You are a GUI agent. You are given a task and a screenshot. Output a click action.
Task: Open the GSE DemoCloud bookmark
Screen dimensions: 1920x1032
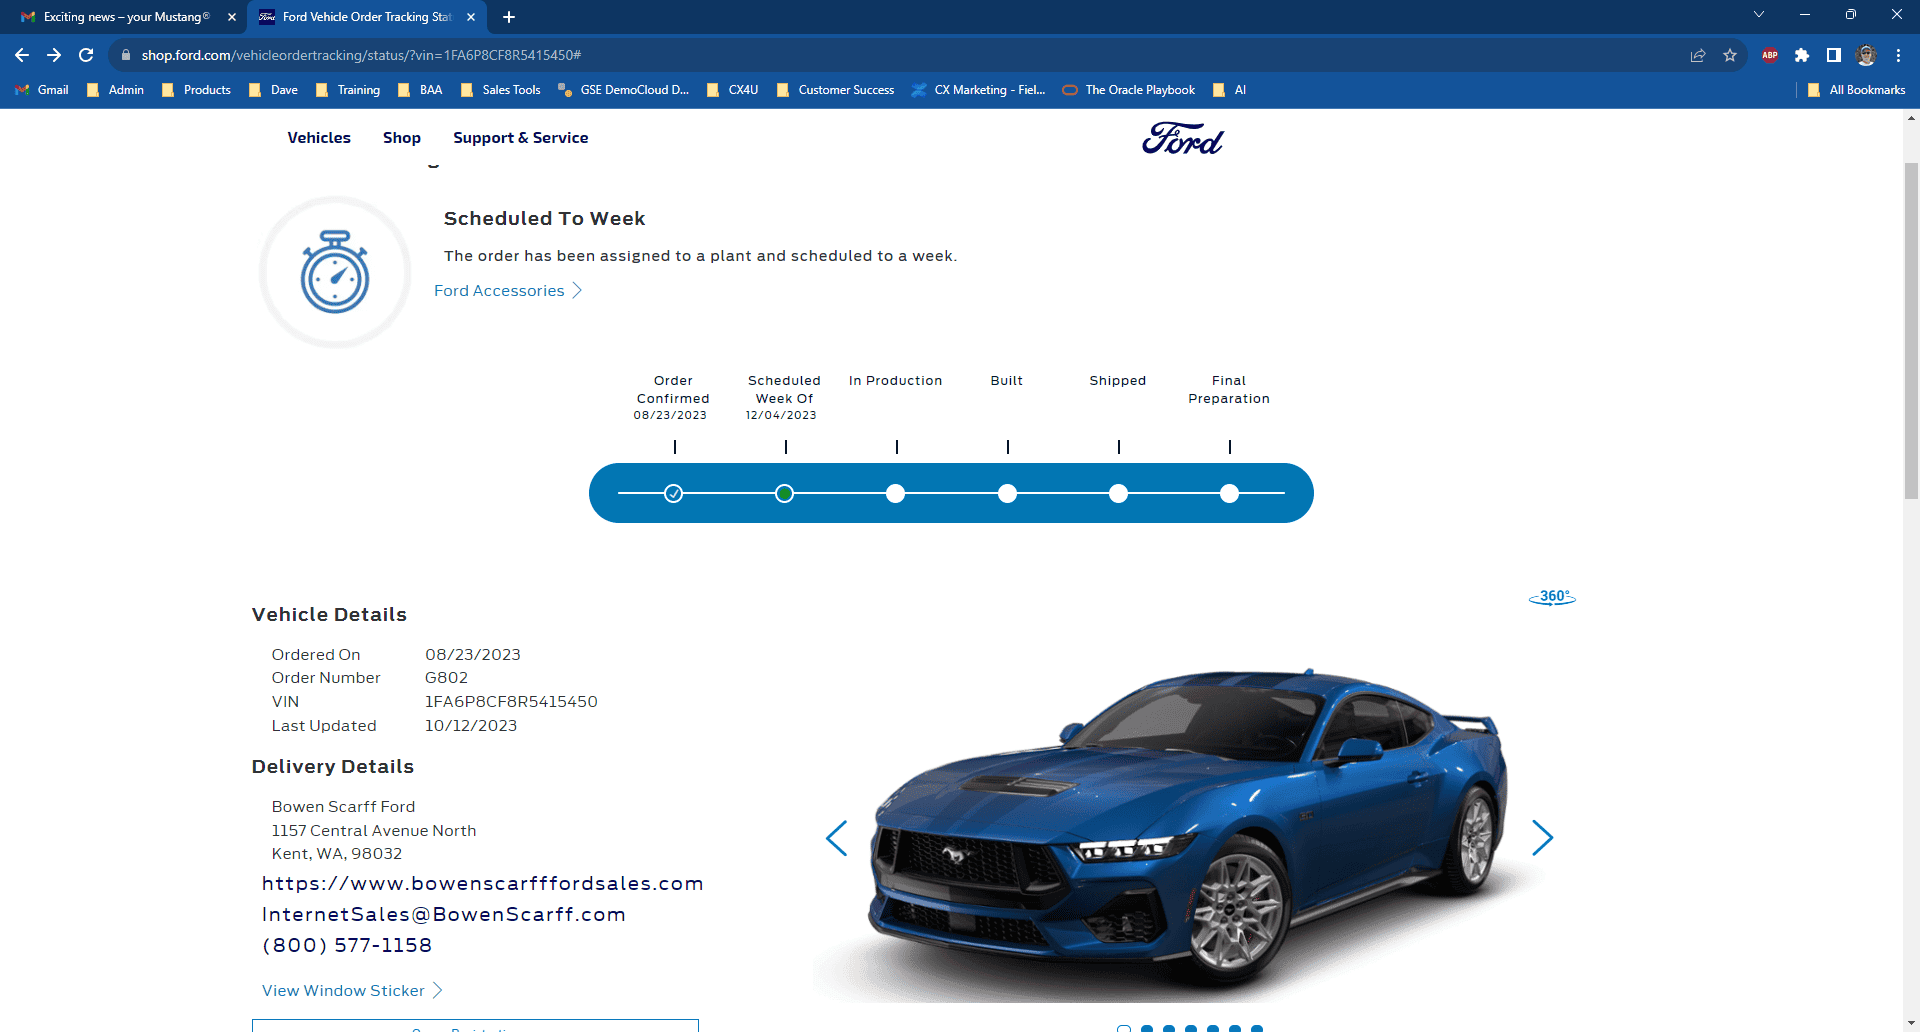pyautogui.click(x=624, y=90)
